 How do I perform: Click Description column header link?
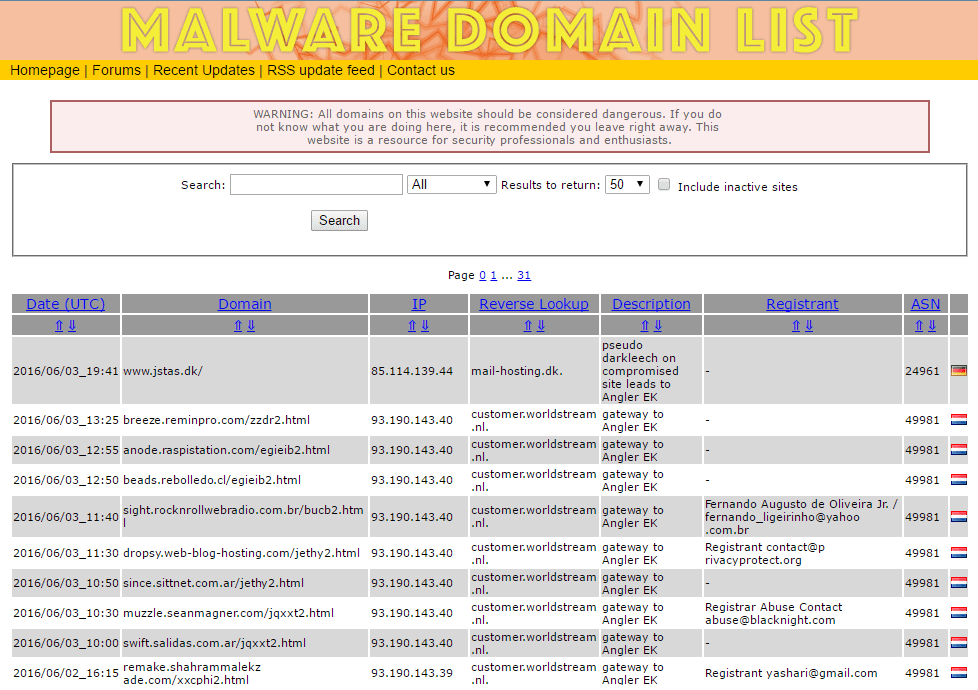click(651, 304)
